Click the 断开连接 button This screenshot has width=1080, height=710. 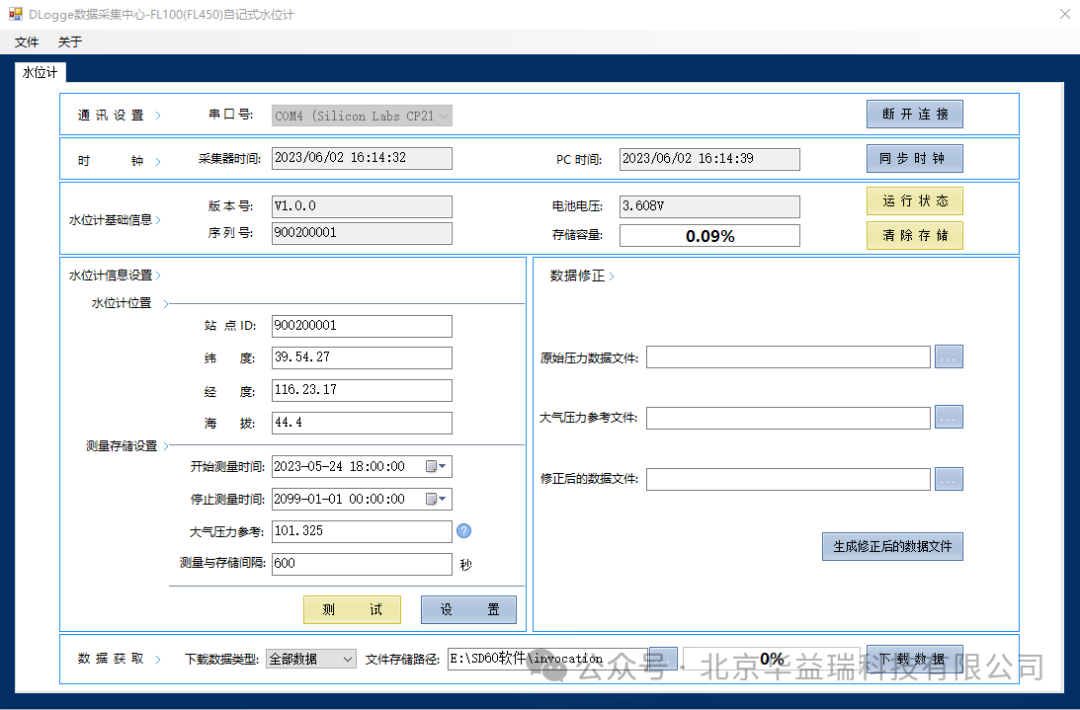pyautogui.click(x=913, y=114)
